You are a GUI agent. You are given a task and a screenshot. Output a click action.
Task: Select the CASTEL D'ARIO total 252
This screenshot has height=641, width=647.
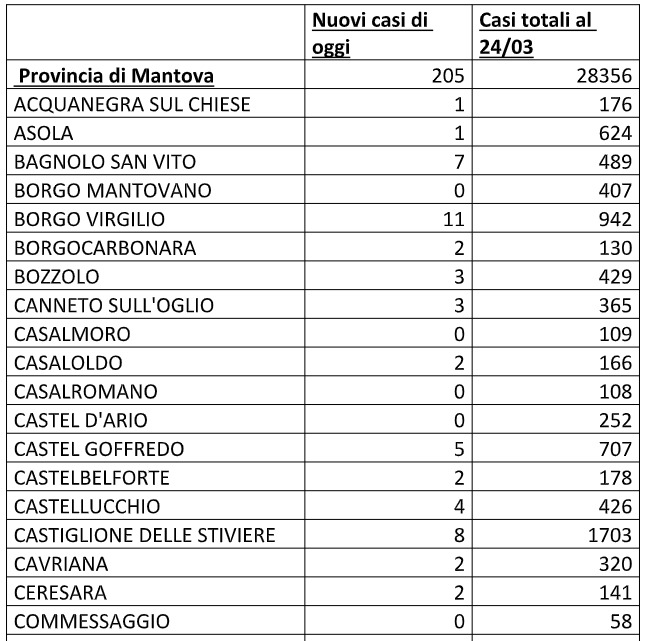pos(615,420)
